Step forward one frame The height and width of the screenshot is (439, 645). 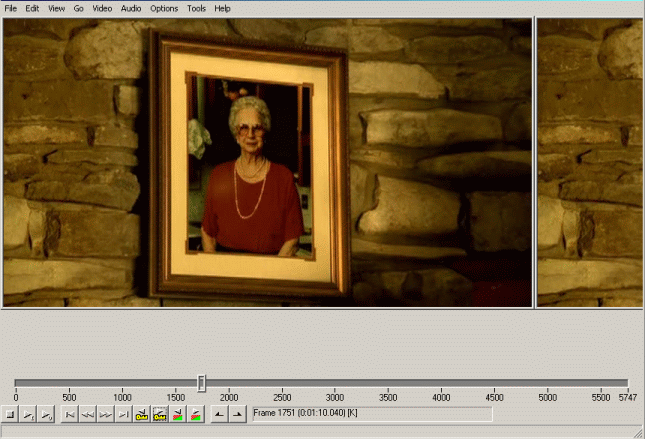click(x=105, y=414)
